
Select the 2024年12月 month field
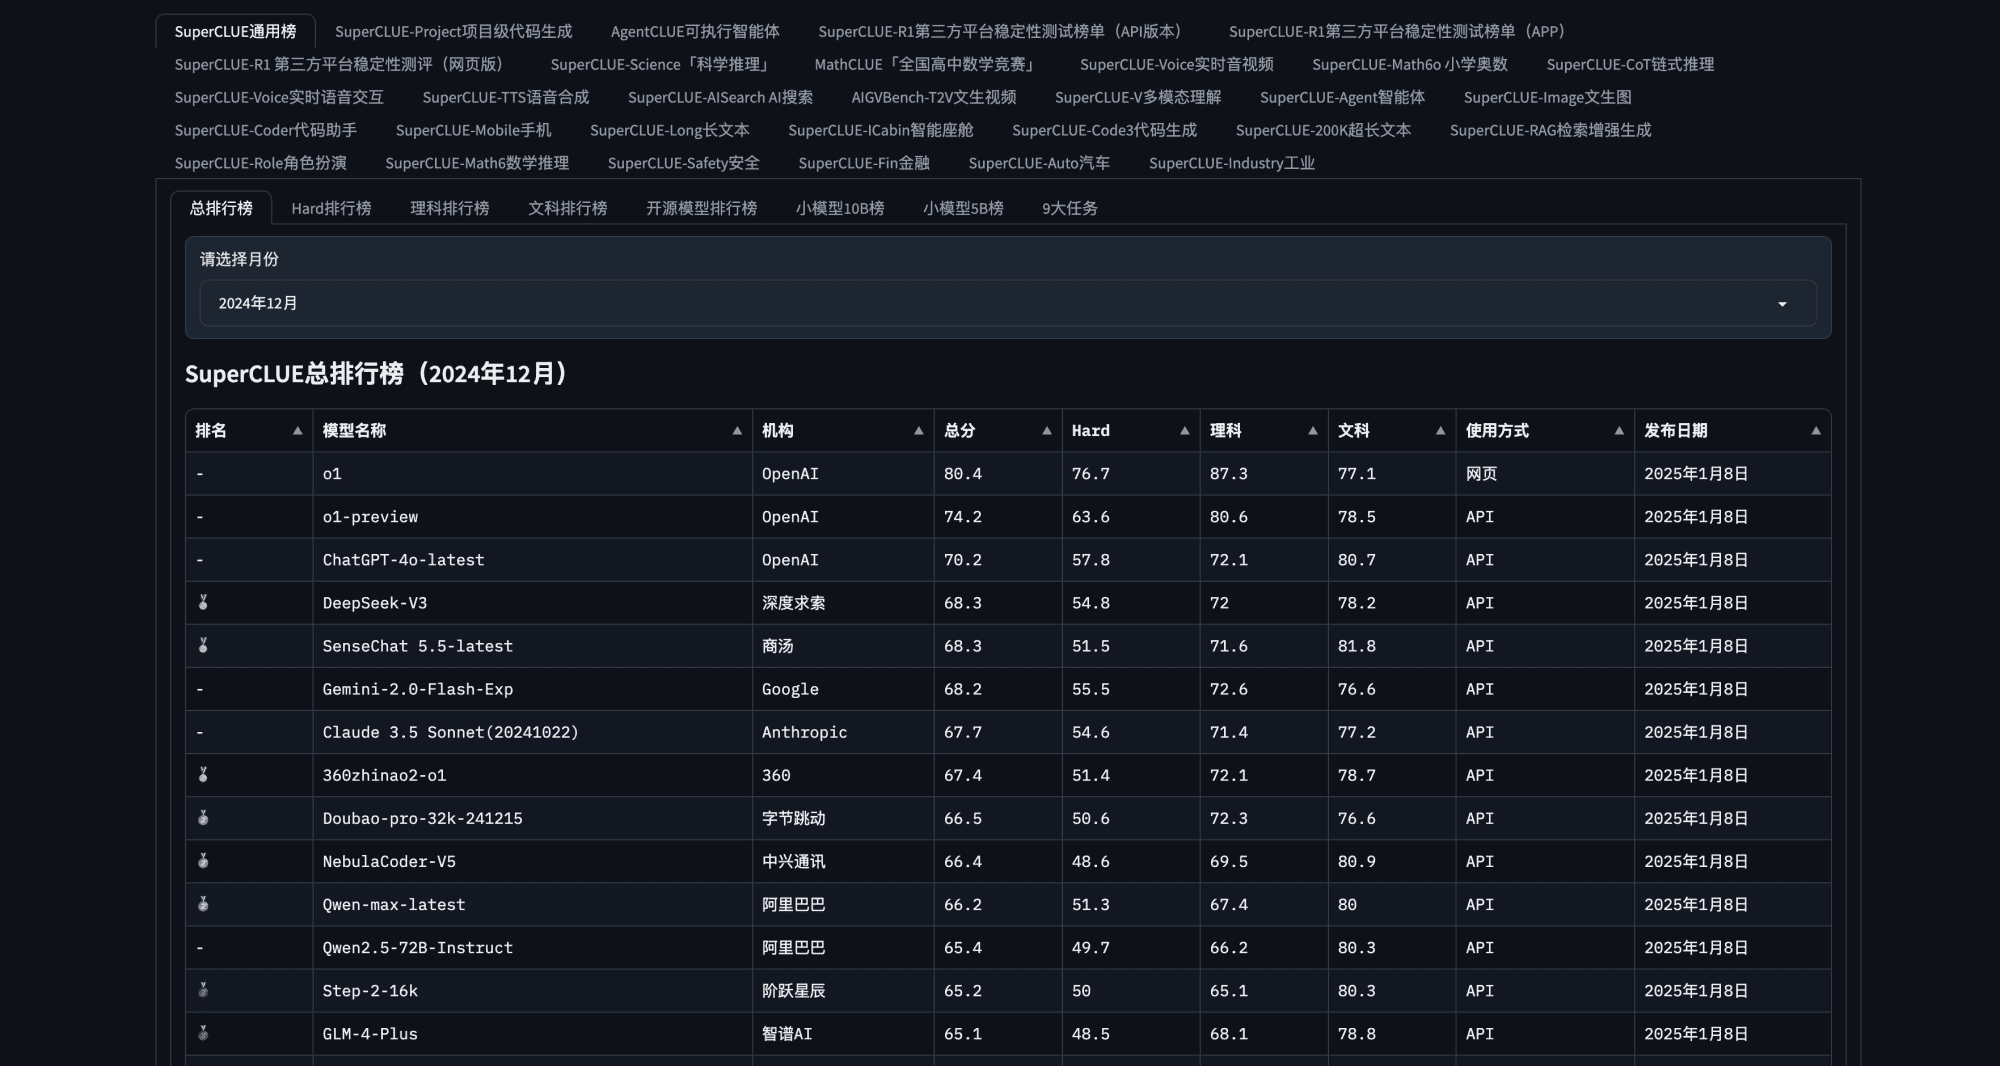[1008, 303]
